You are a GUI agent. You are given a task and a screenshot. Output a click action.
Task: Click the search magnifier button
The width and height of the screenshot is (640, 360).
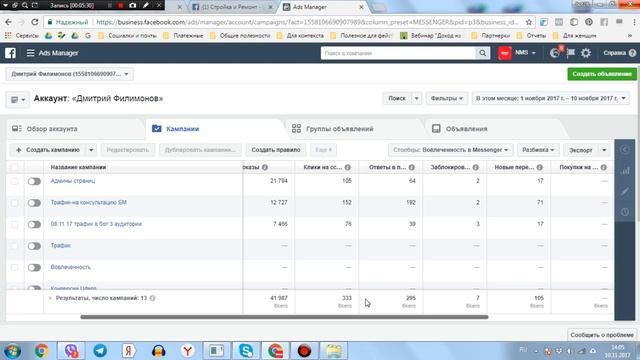click(482, 53)
